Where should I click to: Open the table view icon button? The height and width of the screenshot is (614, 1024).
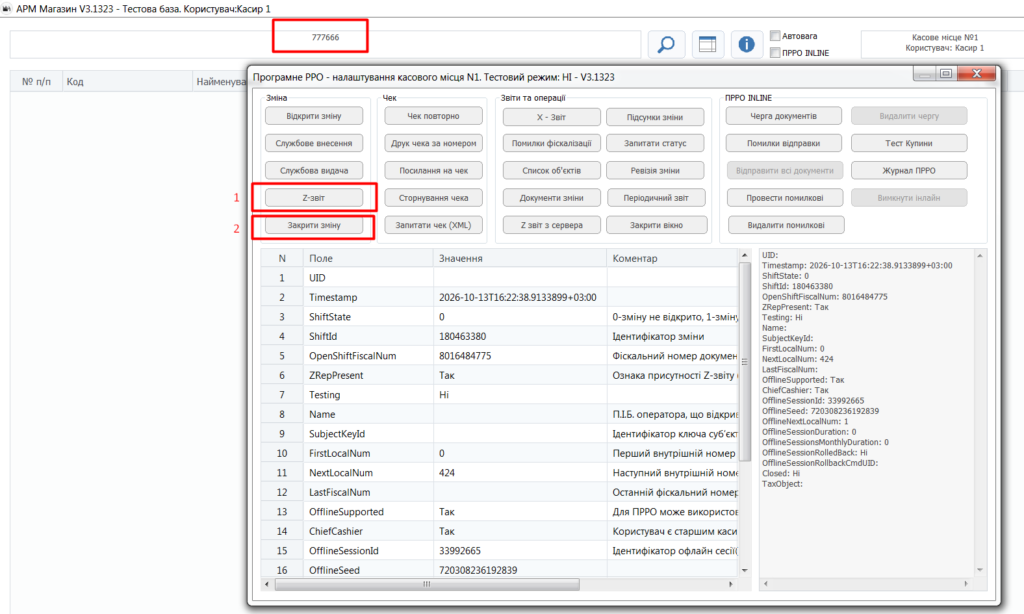click(707, 44)
